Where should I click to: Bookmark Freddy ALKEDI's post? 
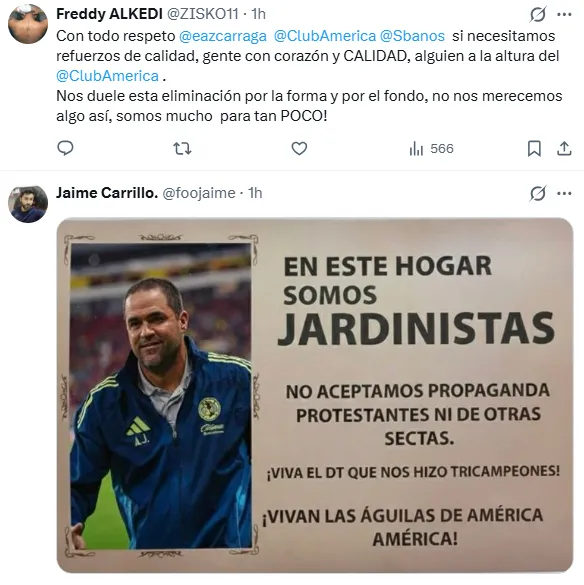534,148
